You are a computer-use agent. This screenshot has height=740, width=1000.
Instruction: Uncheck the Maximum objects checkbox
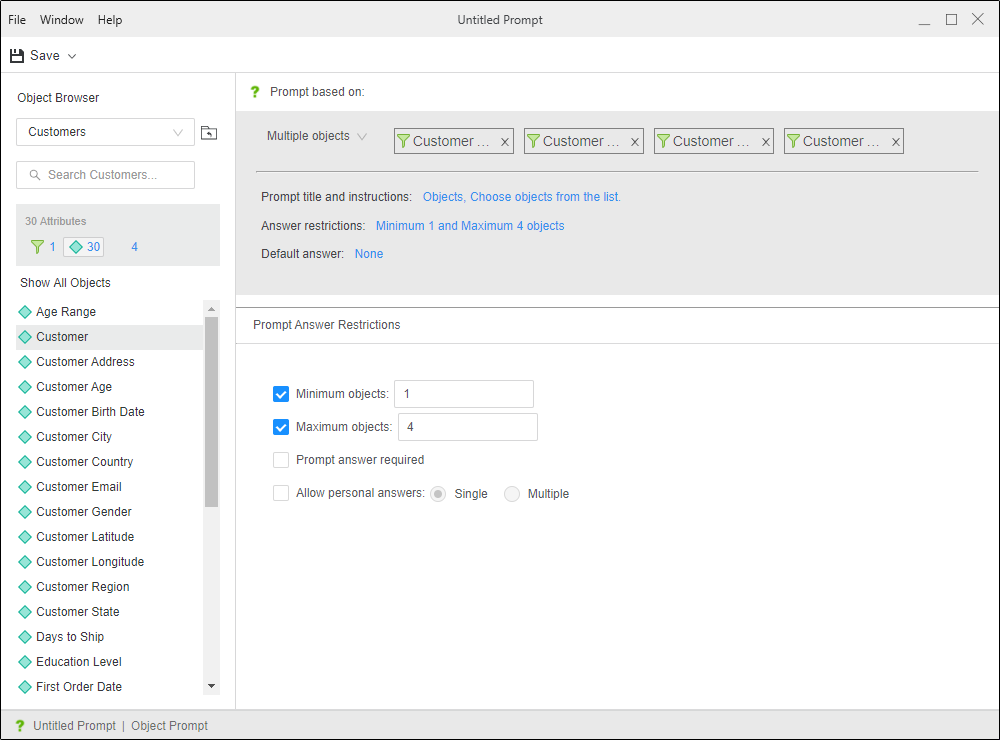pyautogui.click(x=281, y=427)
